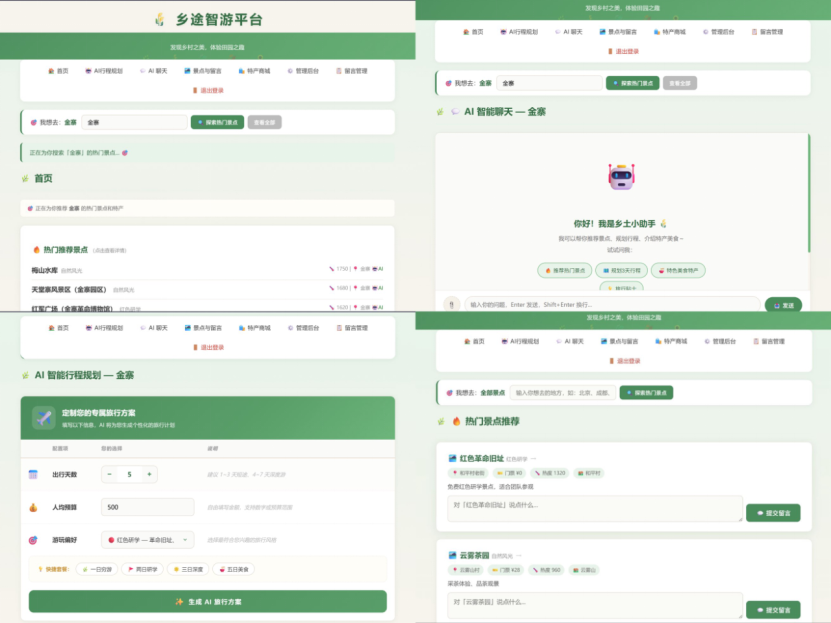
Task: Select the 规划3天行程 suggestion chip
Action: [x=622, y=270]
